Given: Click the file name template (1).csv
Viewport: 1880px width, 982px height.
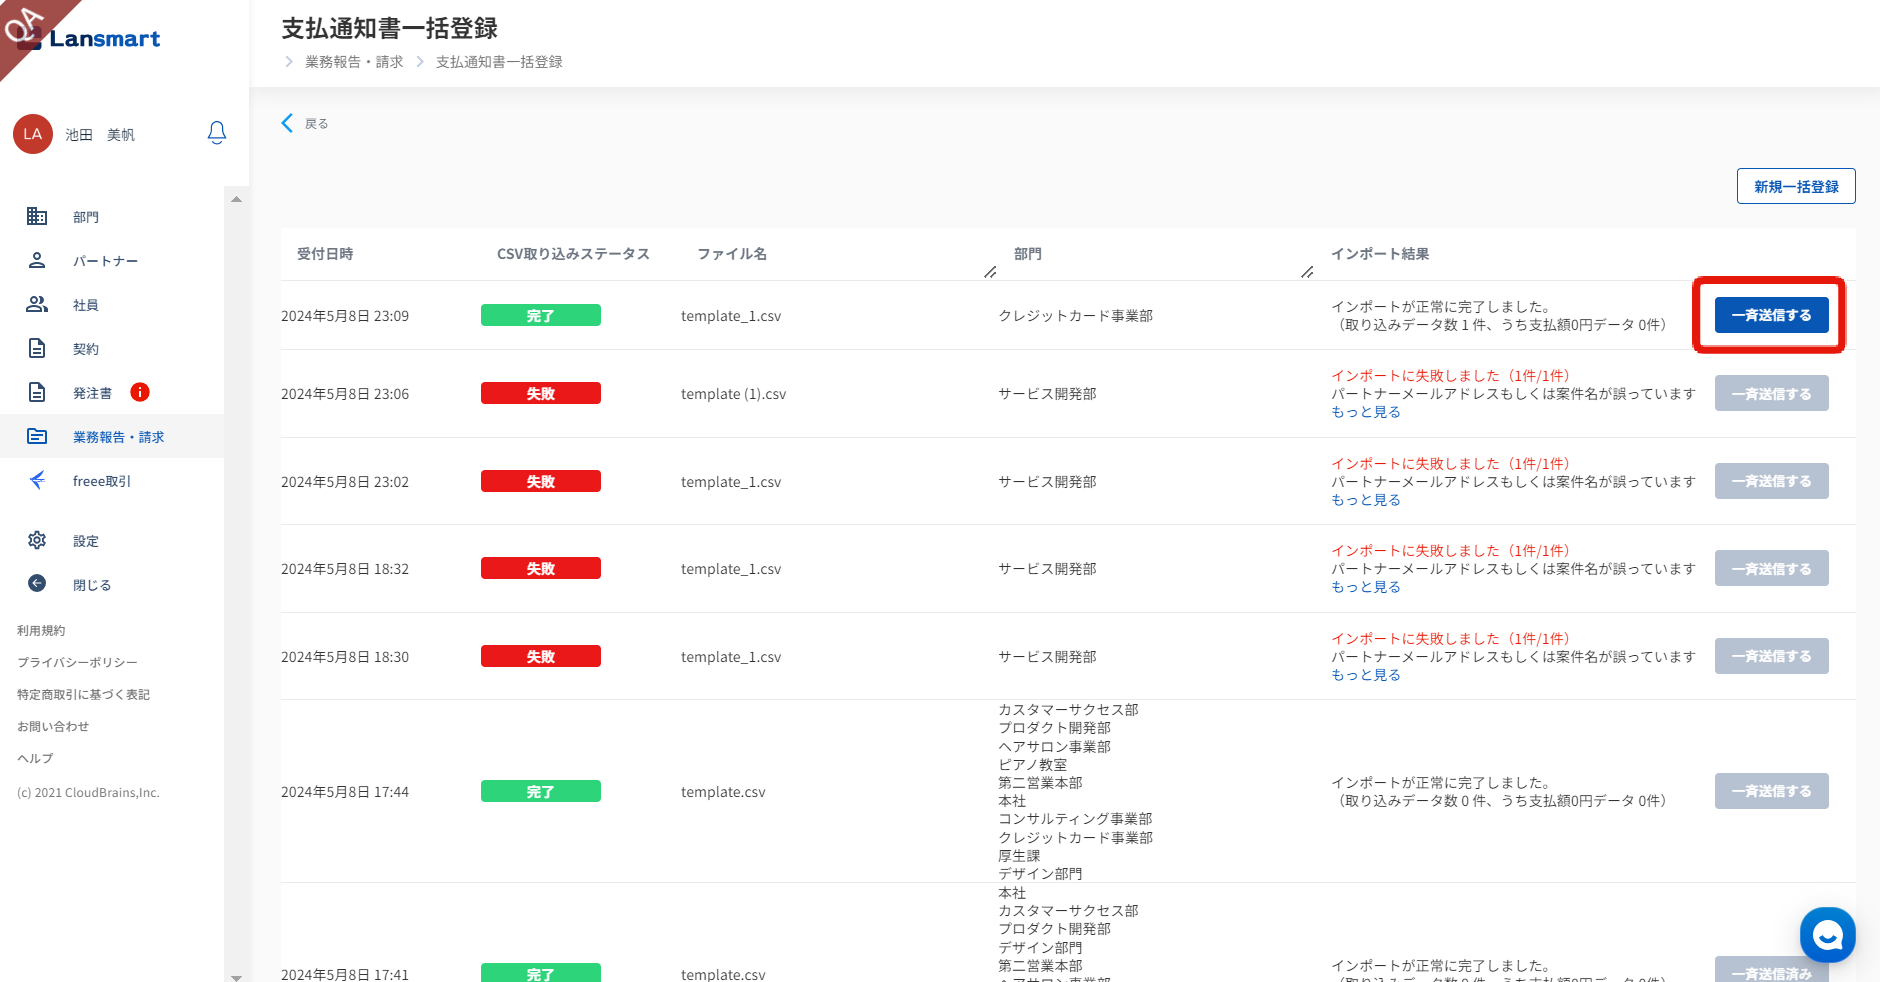Looking at the screenshot, I should click(x=734, y=394).
